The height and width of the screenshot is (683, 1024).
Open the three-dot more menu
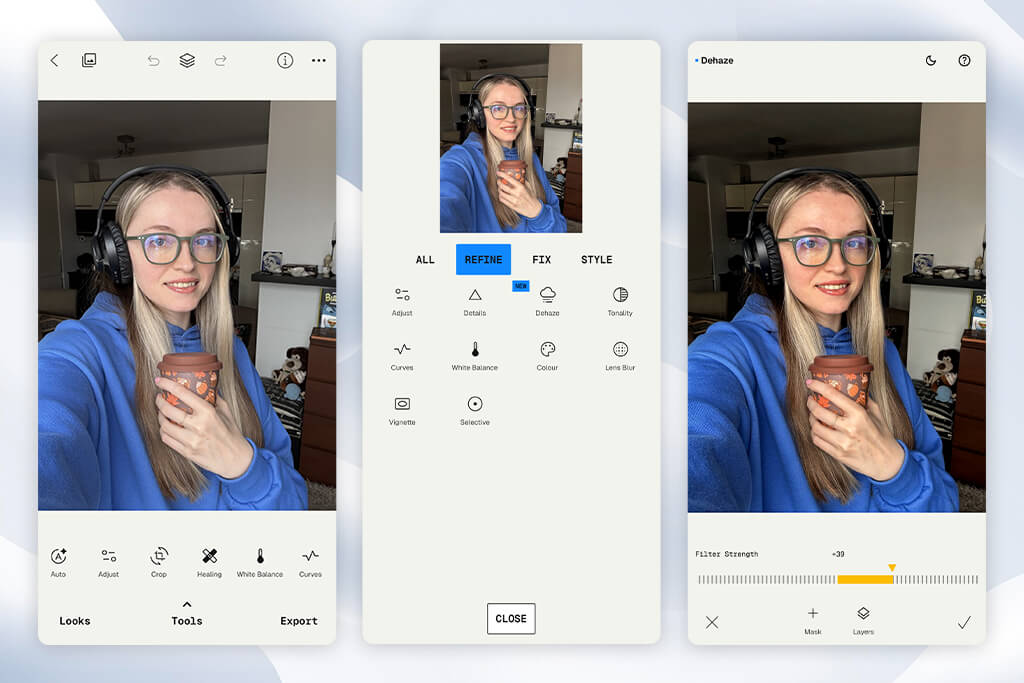[x=319, y=61]
